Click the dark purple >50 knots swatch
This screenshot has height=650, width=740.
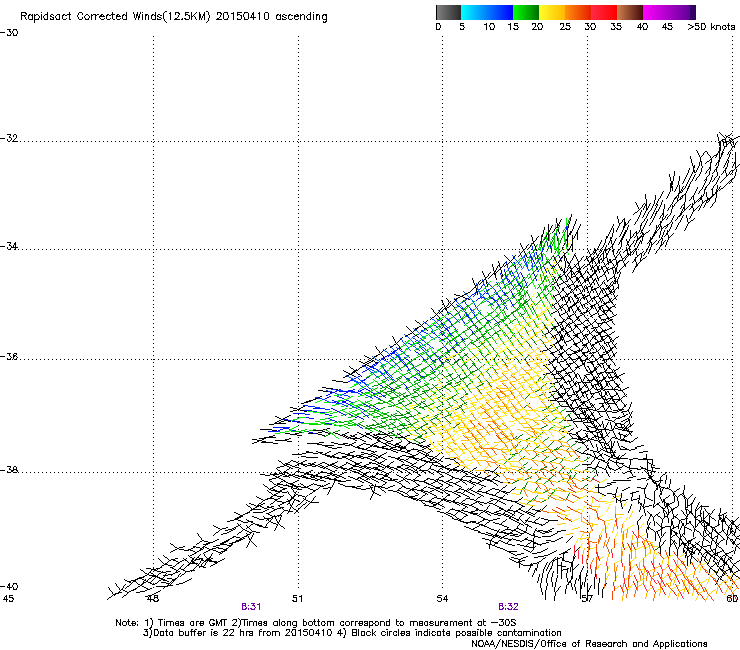693,12
